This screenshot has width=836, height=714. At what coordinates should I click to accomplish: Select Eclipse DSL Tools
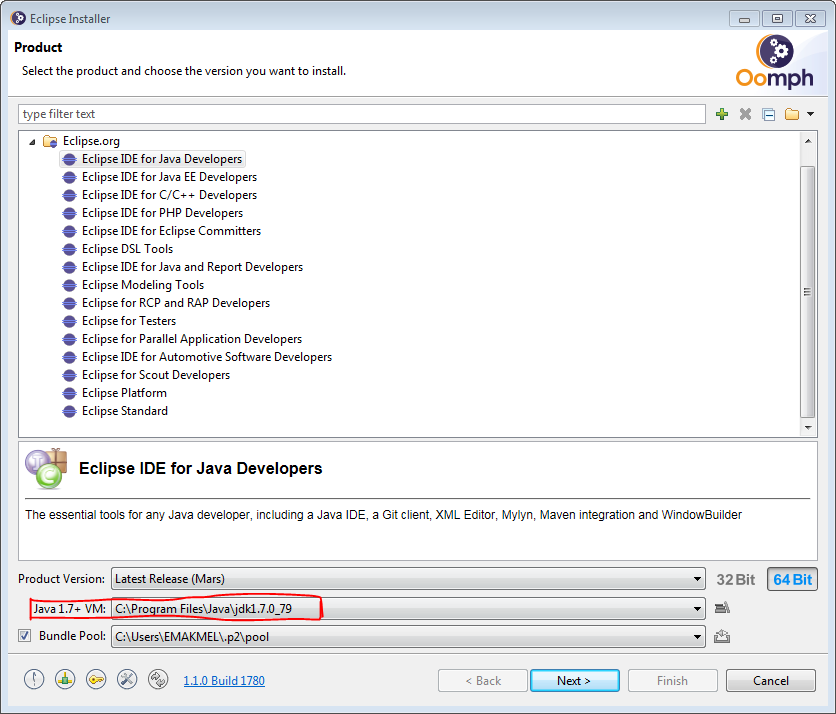click(127, 249)
